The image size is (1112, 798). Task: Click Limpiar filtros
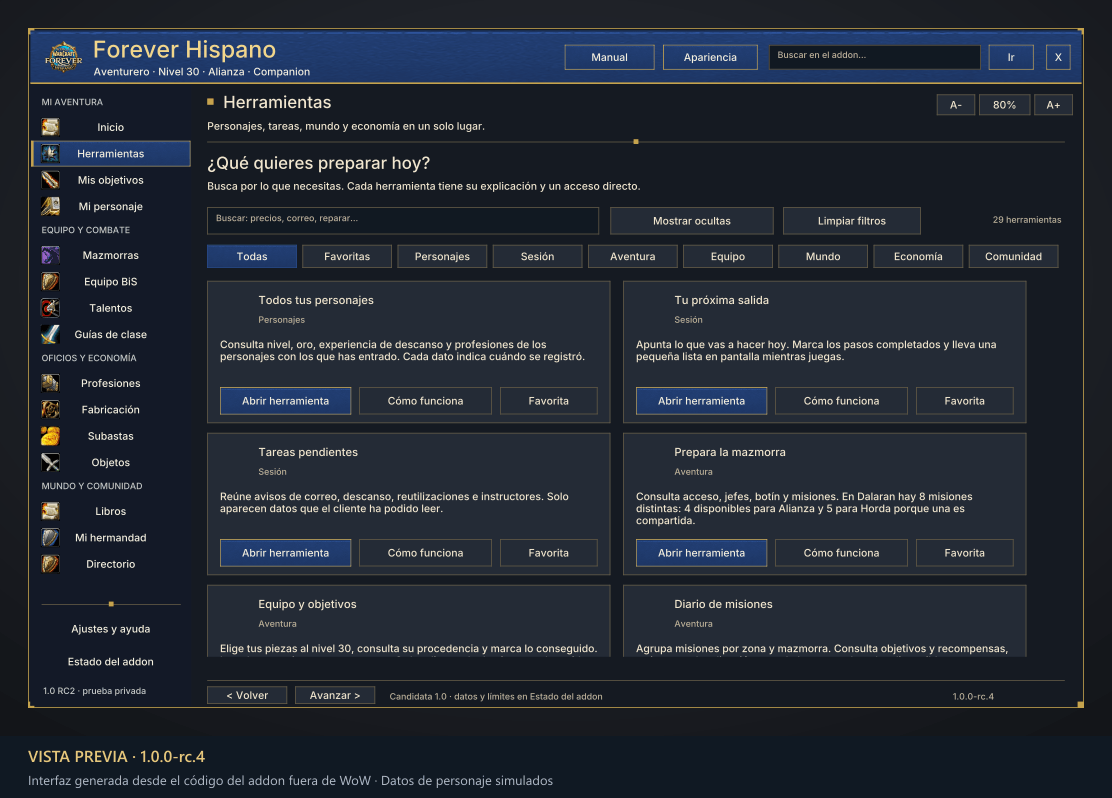point(852,221)
